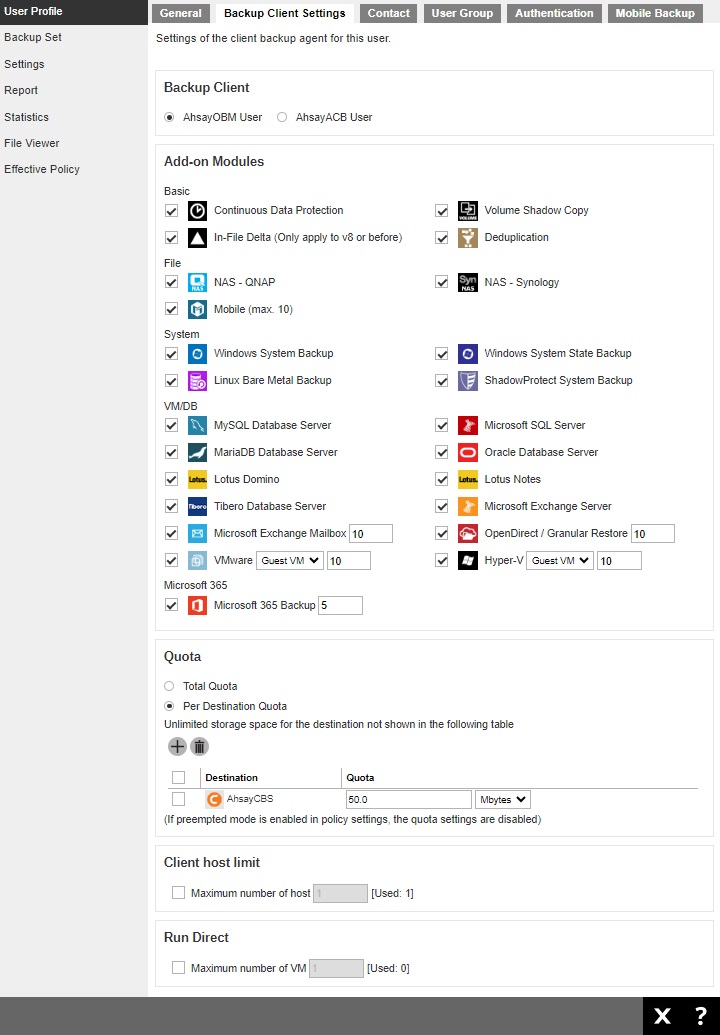Click the Microsoft 365 Backup Office icon
Screen dimensions: 720x1035
(x=197, y=605)
